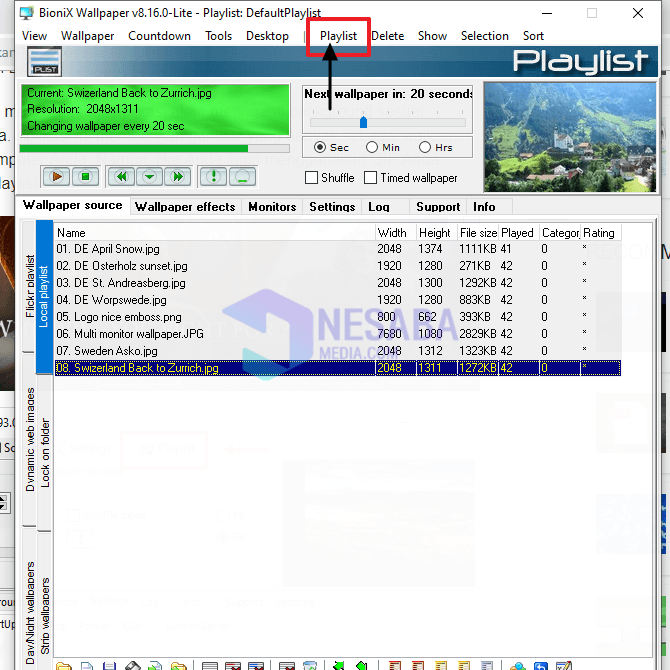Sort list by the Height column header

pos(437,233)
